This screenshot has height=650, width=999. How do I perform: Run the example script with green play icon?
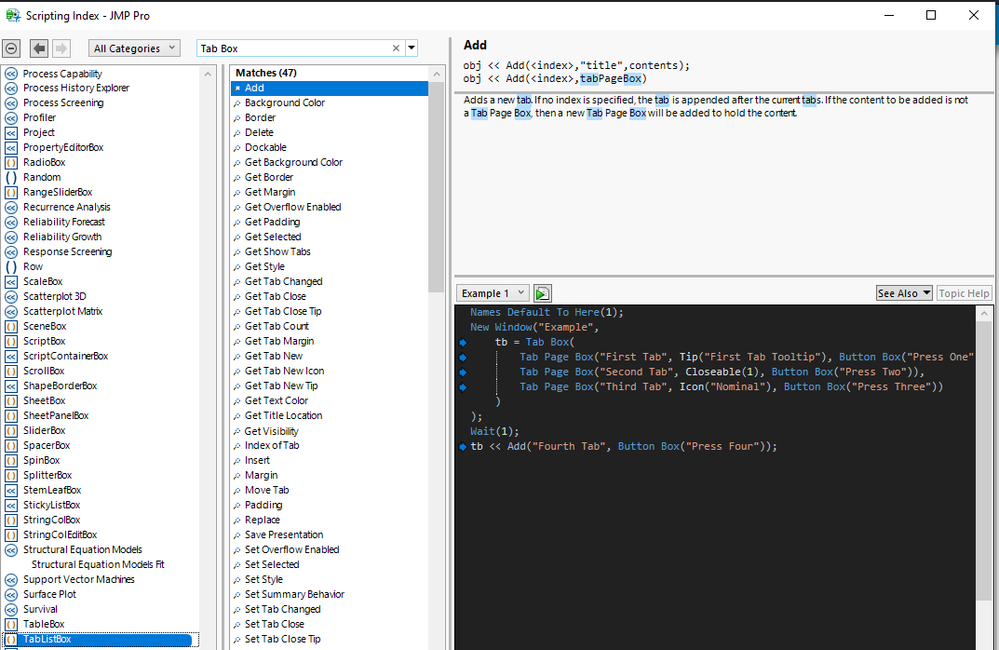tap(542, 293)
